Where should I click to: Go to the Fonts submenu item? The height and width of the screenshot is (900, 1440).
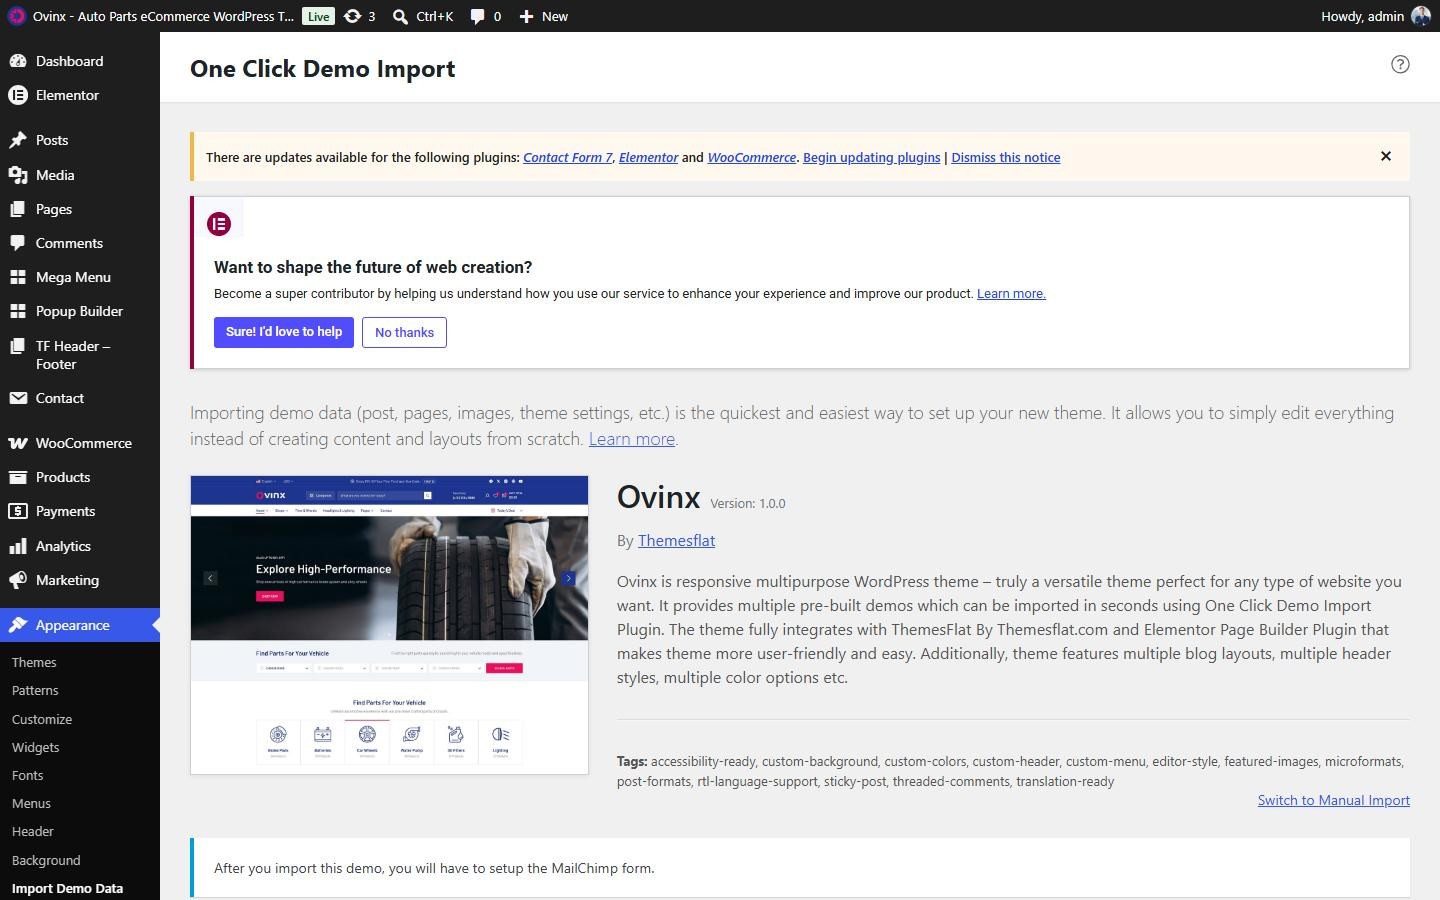tap(28, 775)
